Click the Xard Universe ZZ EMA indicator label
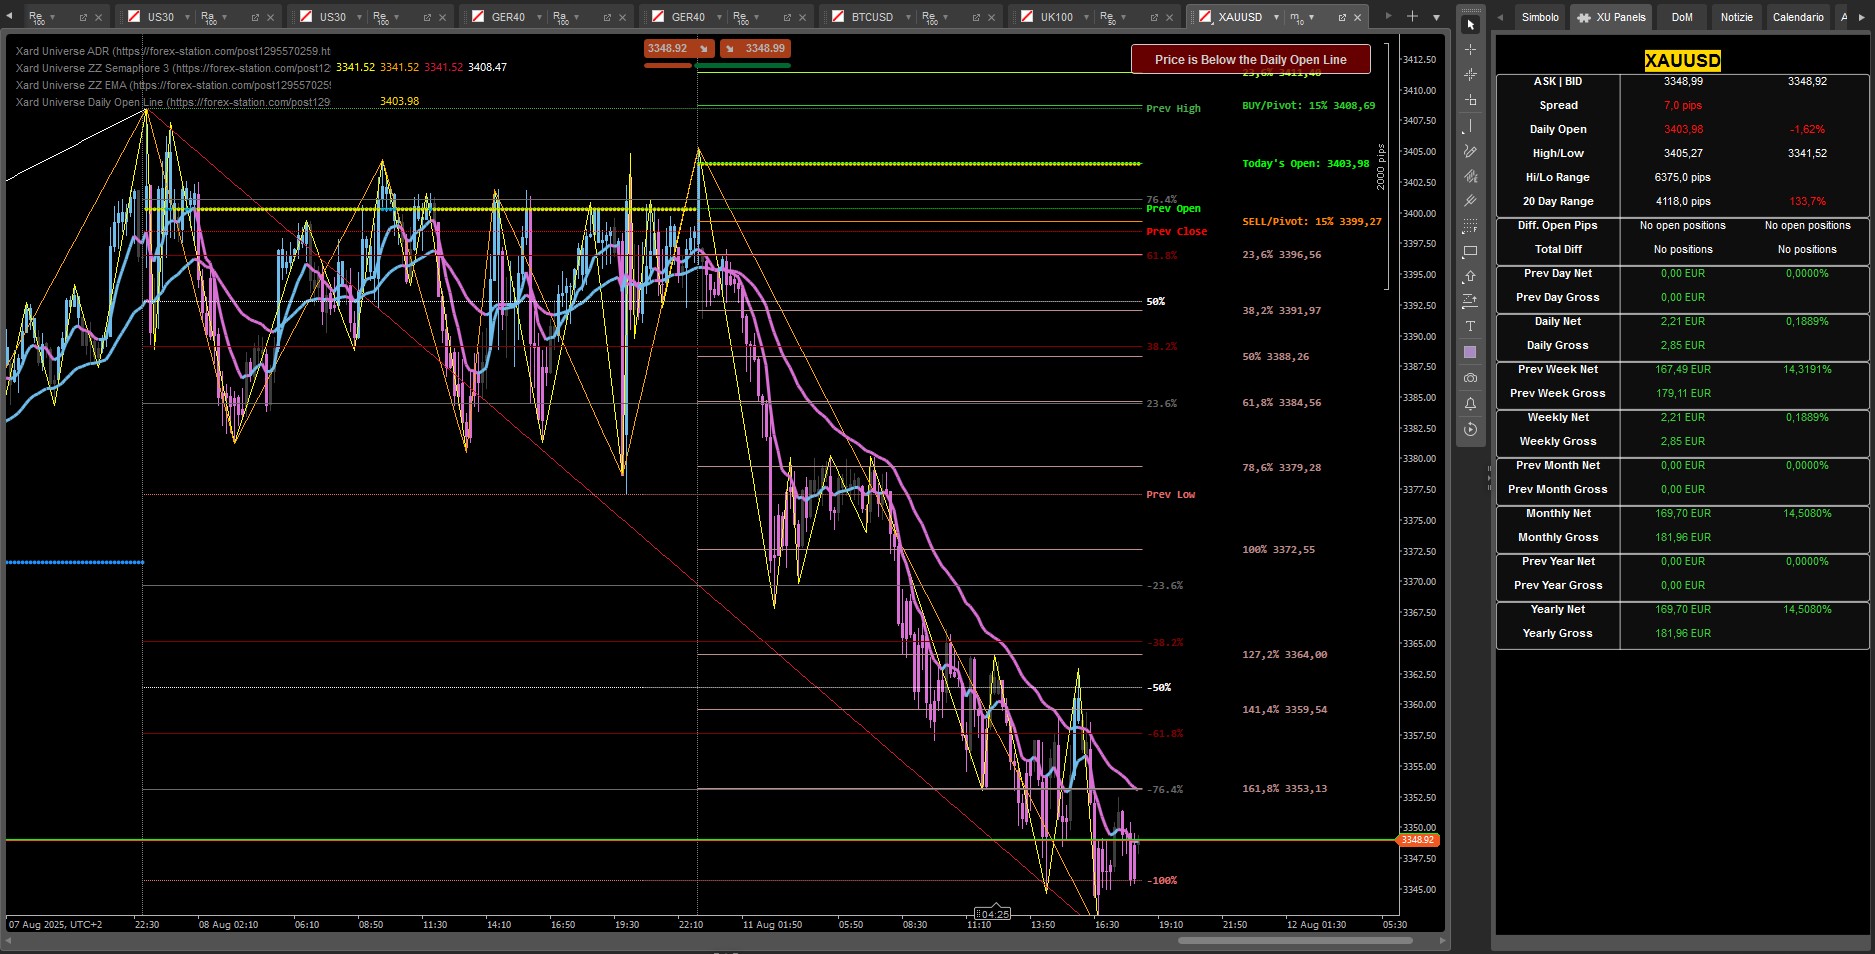Viewport: 1875px width, 954px height. (172, 85)
